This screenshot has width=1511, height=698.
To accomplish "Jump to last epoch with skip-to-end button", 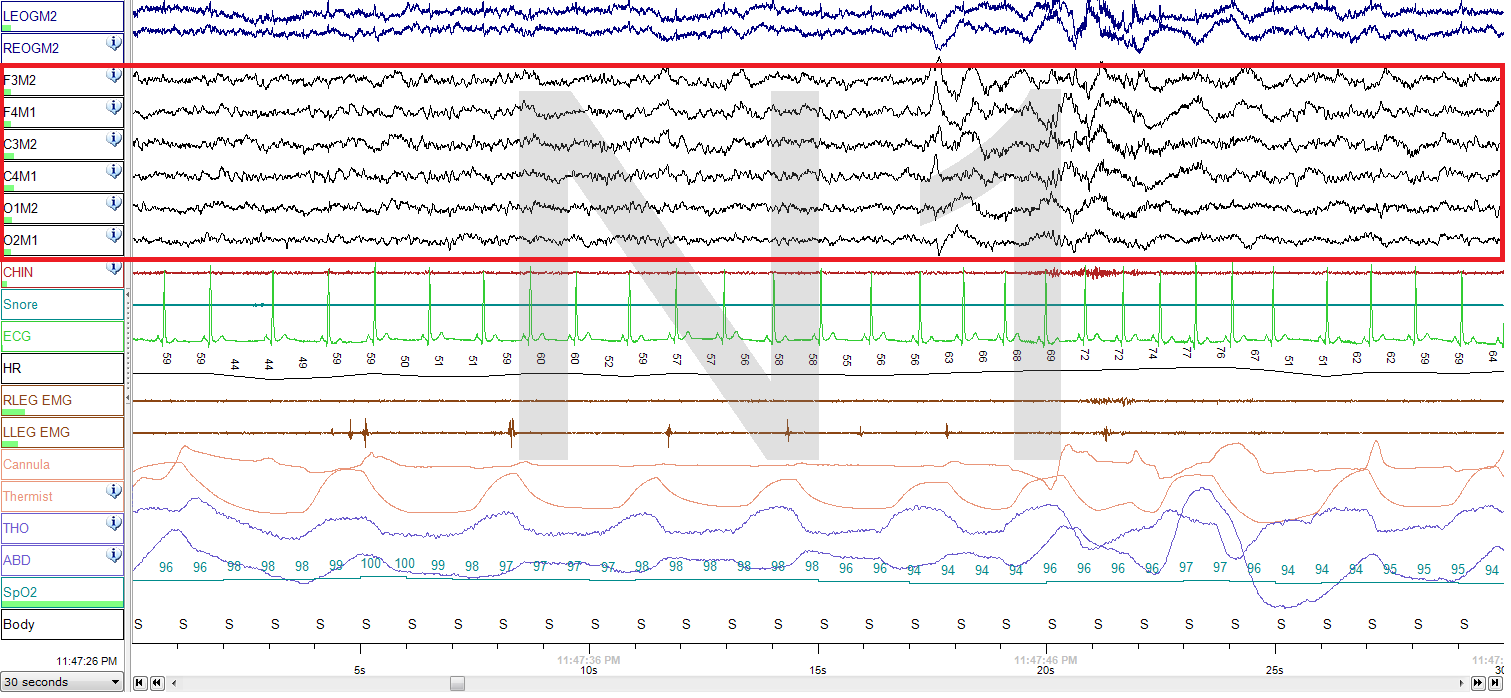I will [1496, 682].
